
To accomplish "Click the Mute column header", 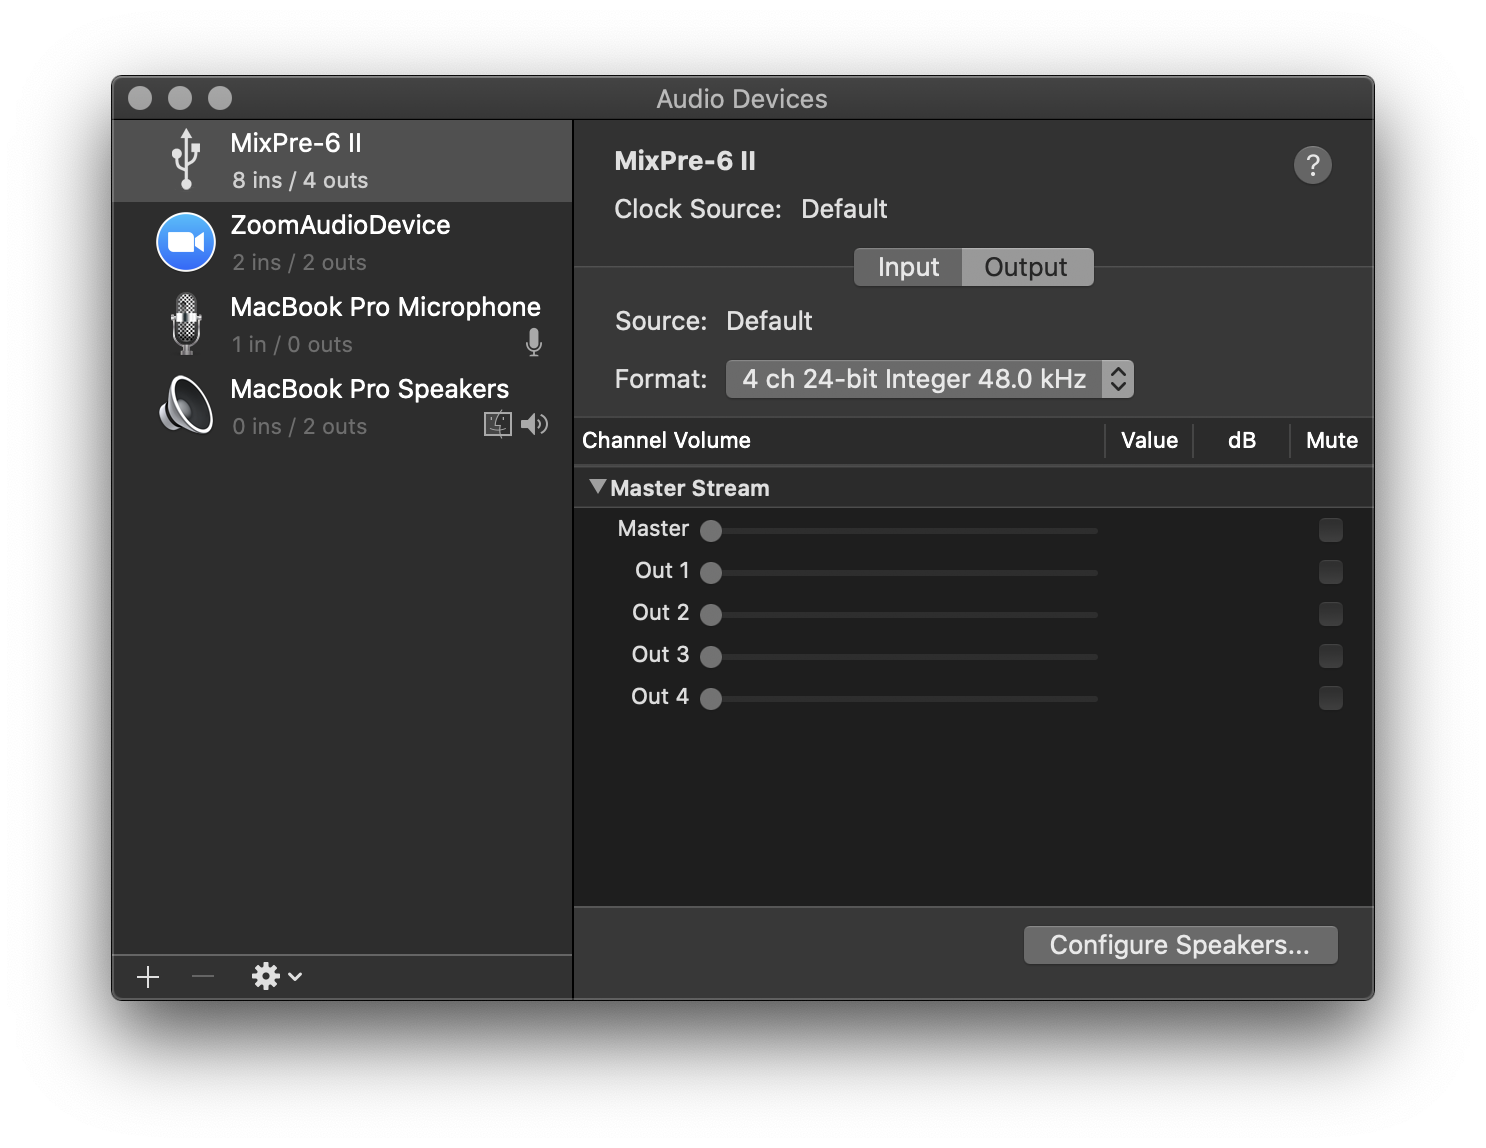I will pyautogui.click(x=1331, y=440).
